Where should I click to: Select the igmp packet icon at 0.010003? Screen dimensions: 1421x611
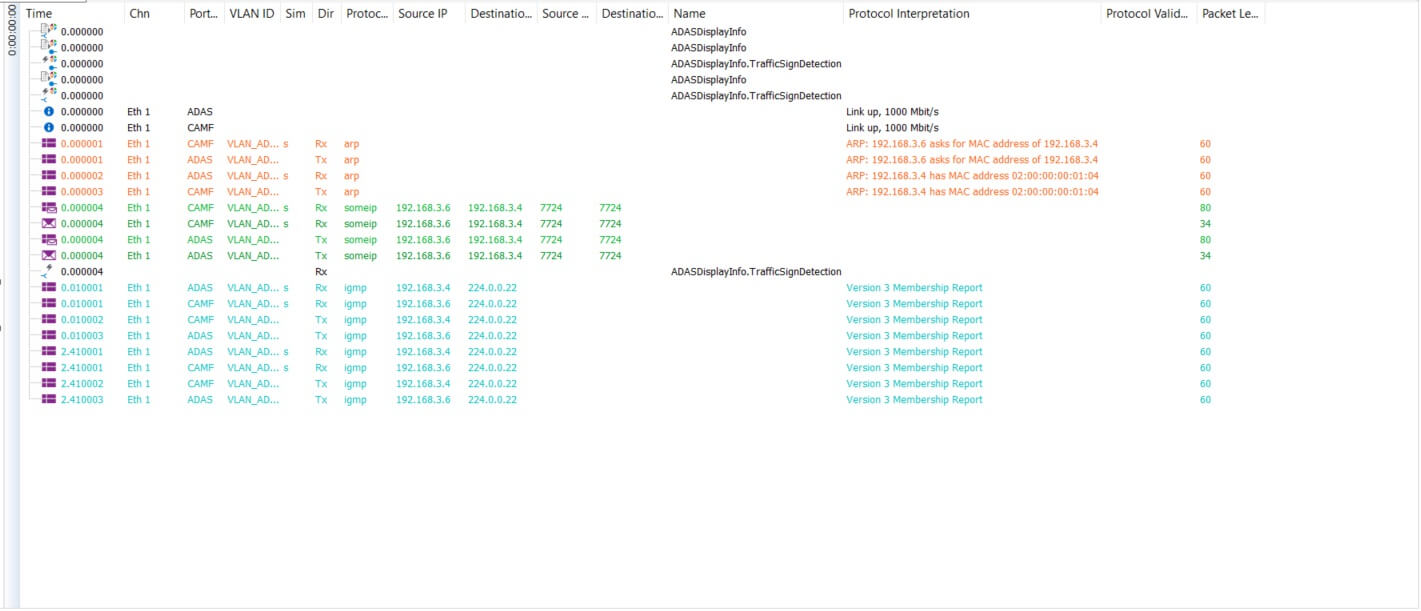click(49, 336)
